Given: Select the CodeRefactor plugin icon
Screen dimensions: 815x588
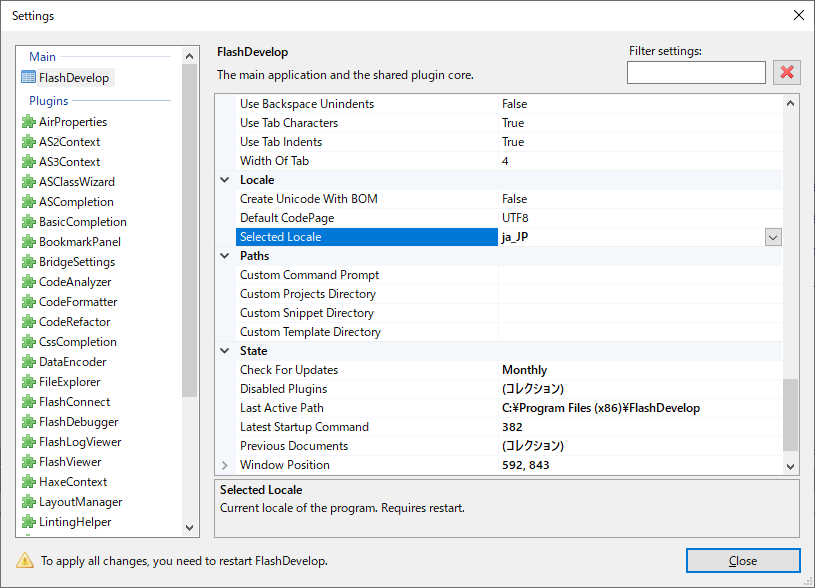Looking at the screenshot, I should coord(28,322).
